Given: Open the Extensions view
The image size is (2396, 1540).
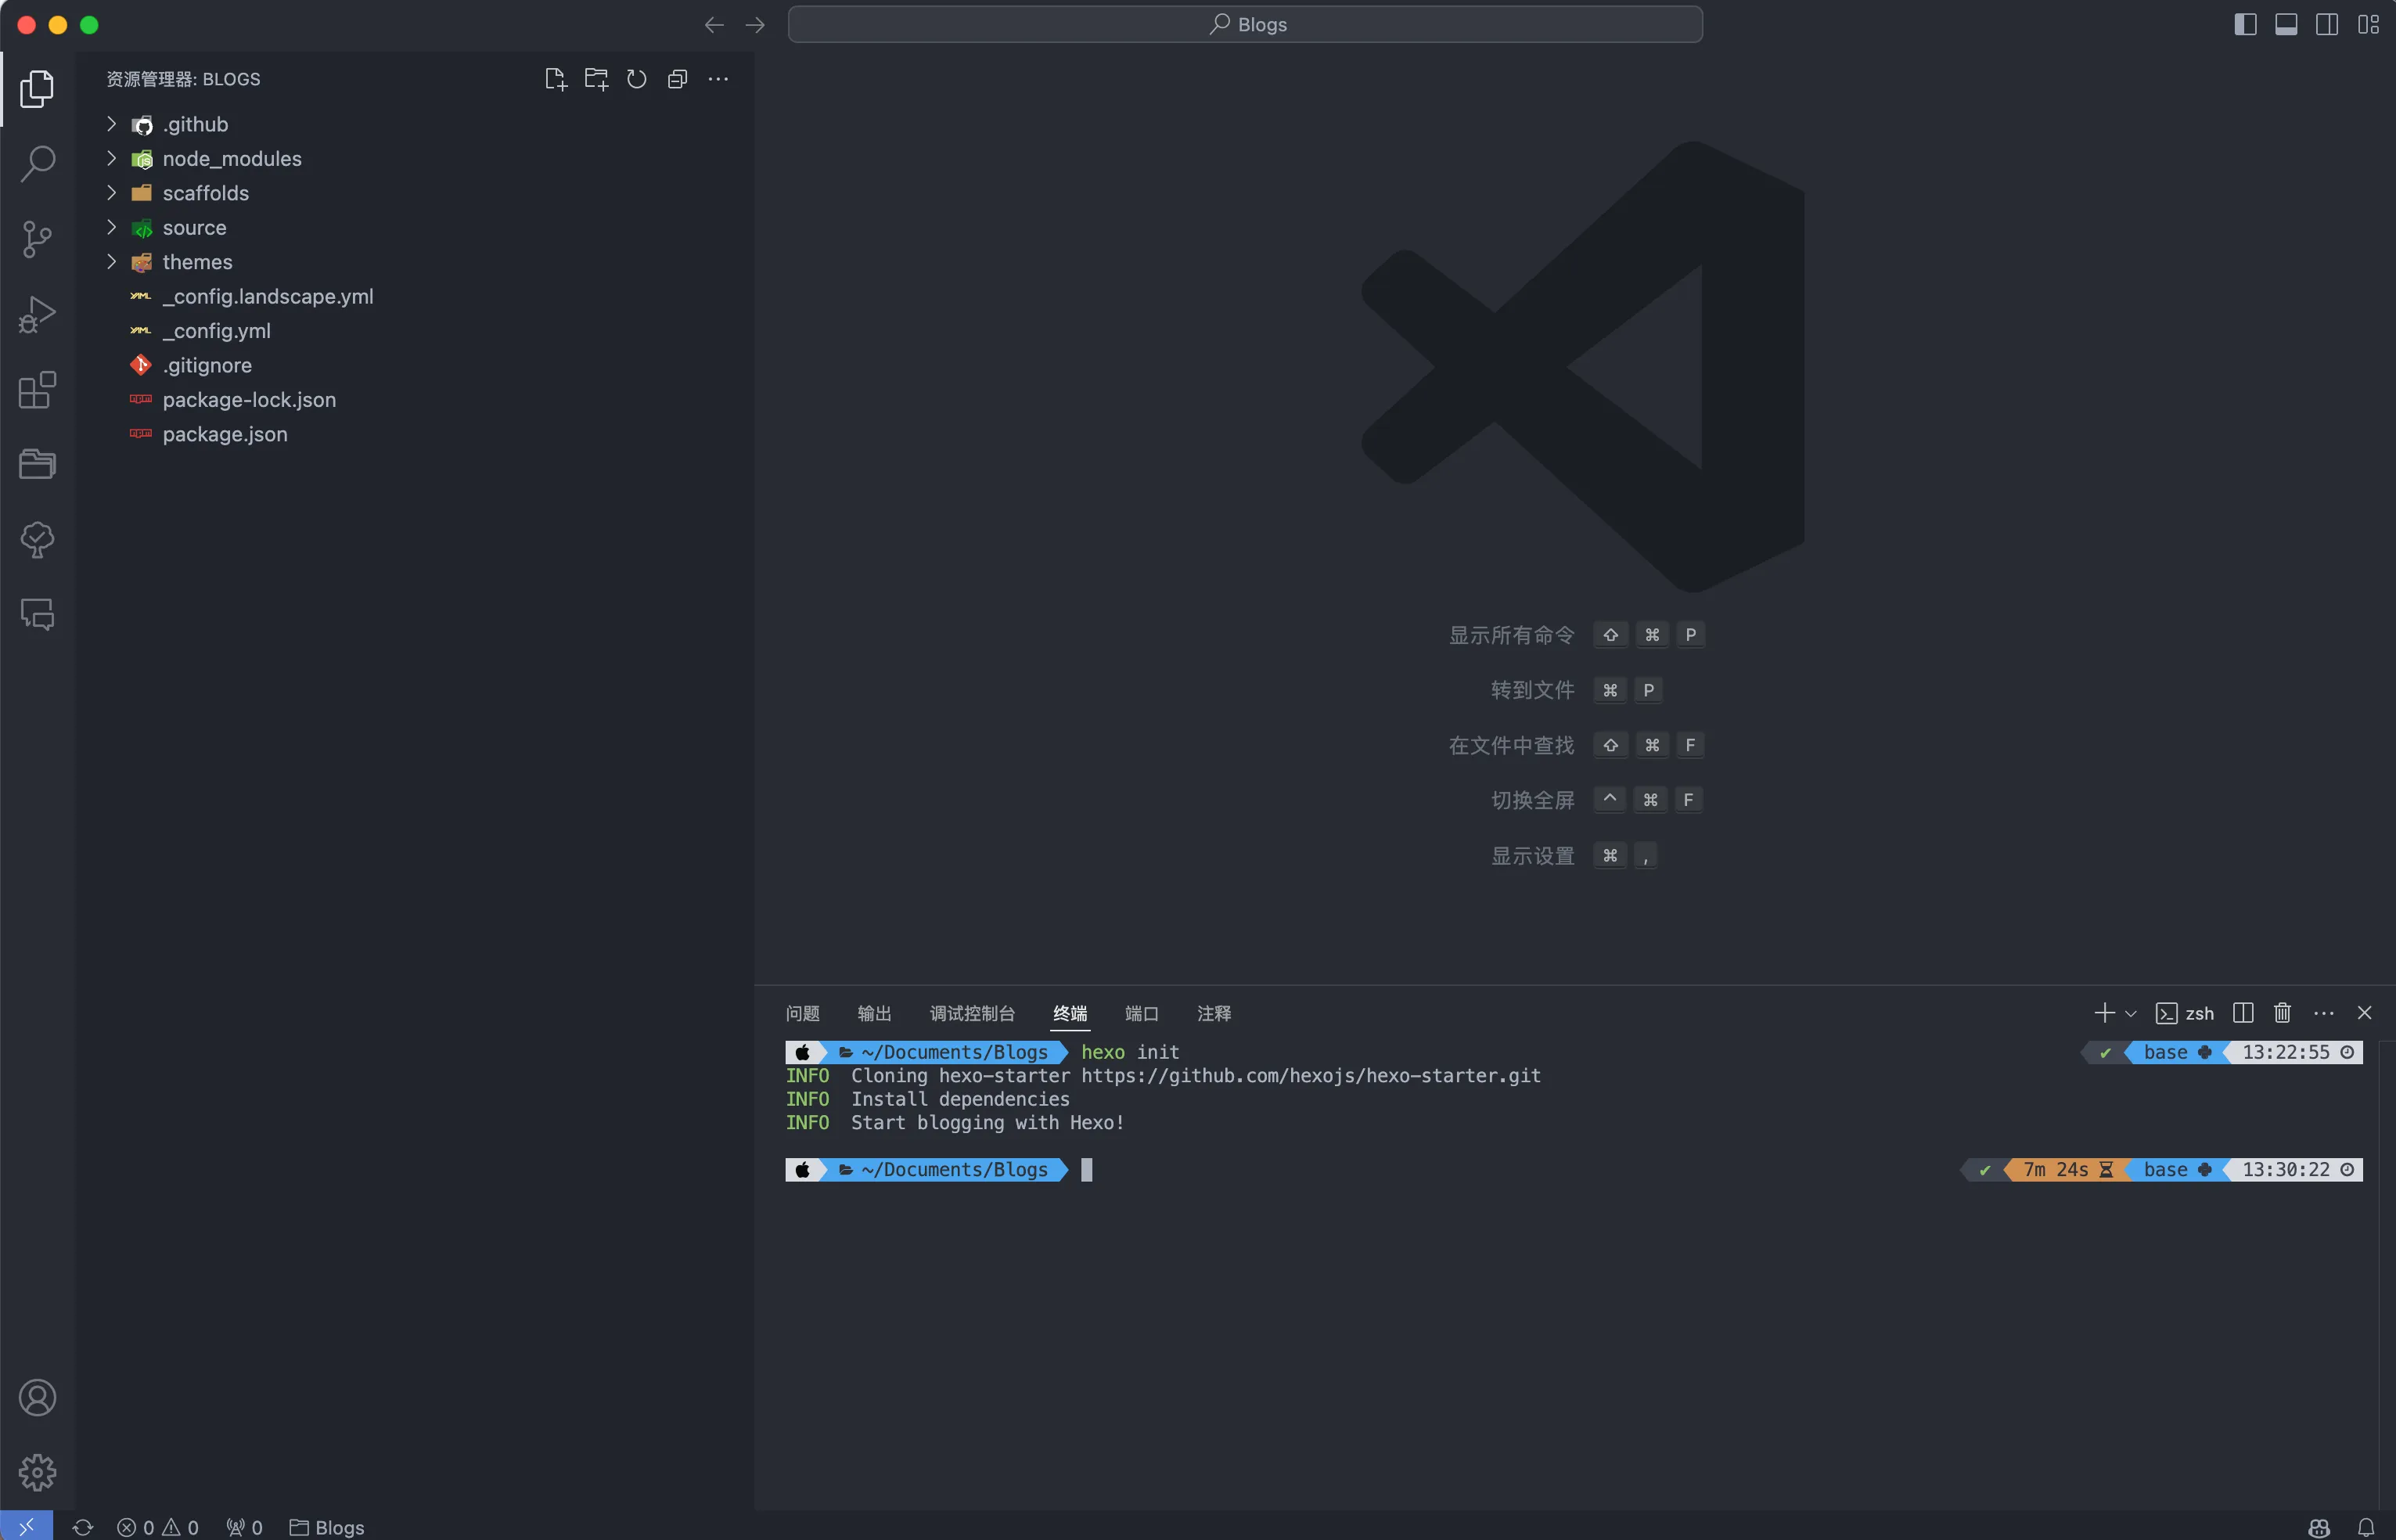Looking at the screenshot, I should [37, 389].
